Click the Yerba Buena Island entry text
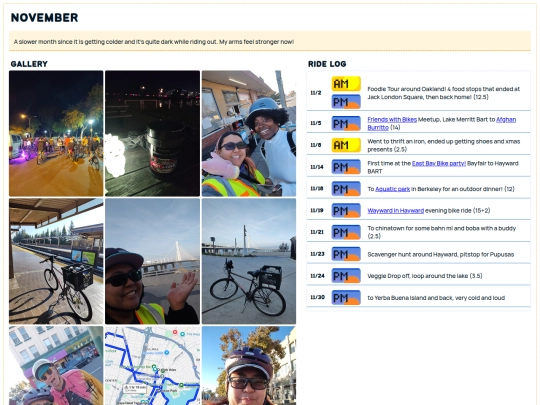Viewport: 540px width, 405px height. click(x=436, y=298)
